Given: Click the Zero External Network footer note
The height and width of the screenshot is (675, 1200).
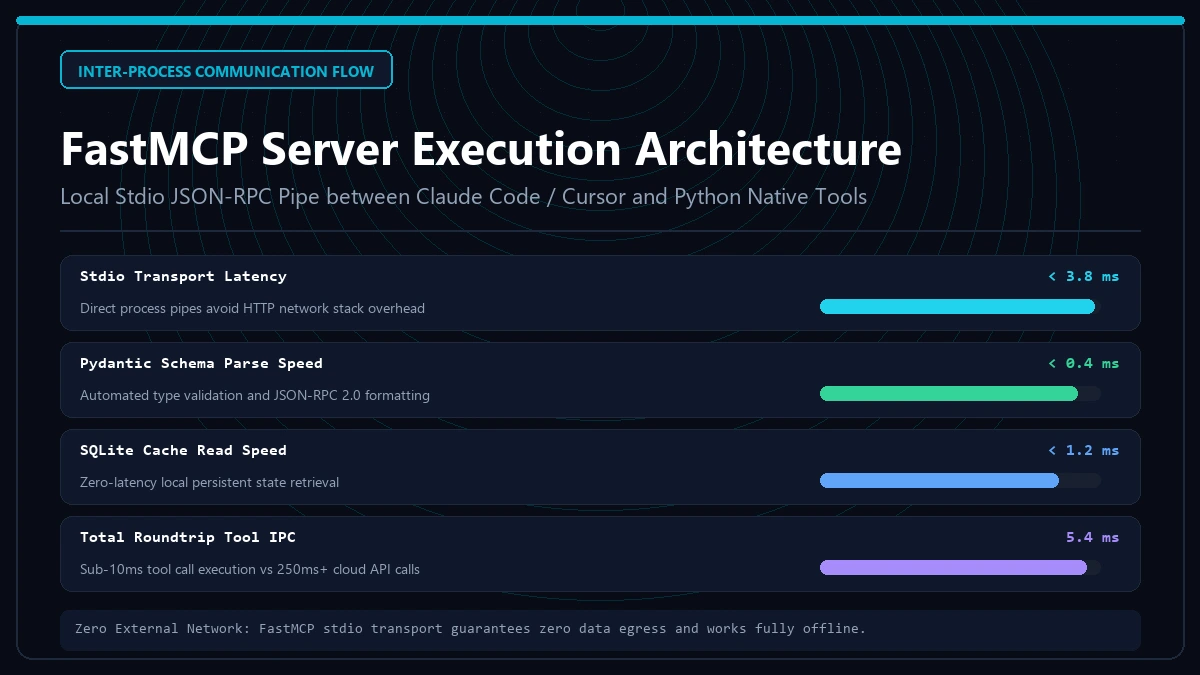Looking at the screenshot, I should 600,630.
